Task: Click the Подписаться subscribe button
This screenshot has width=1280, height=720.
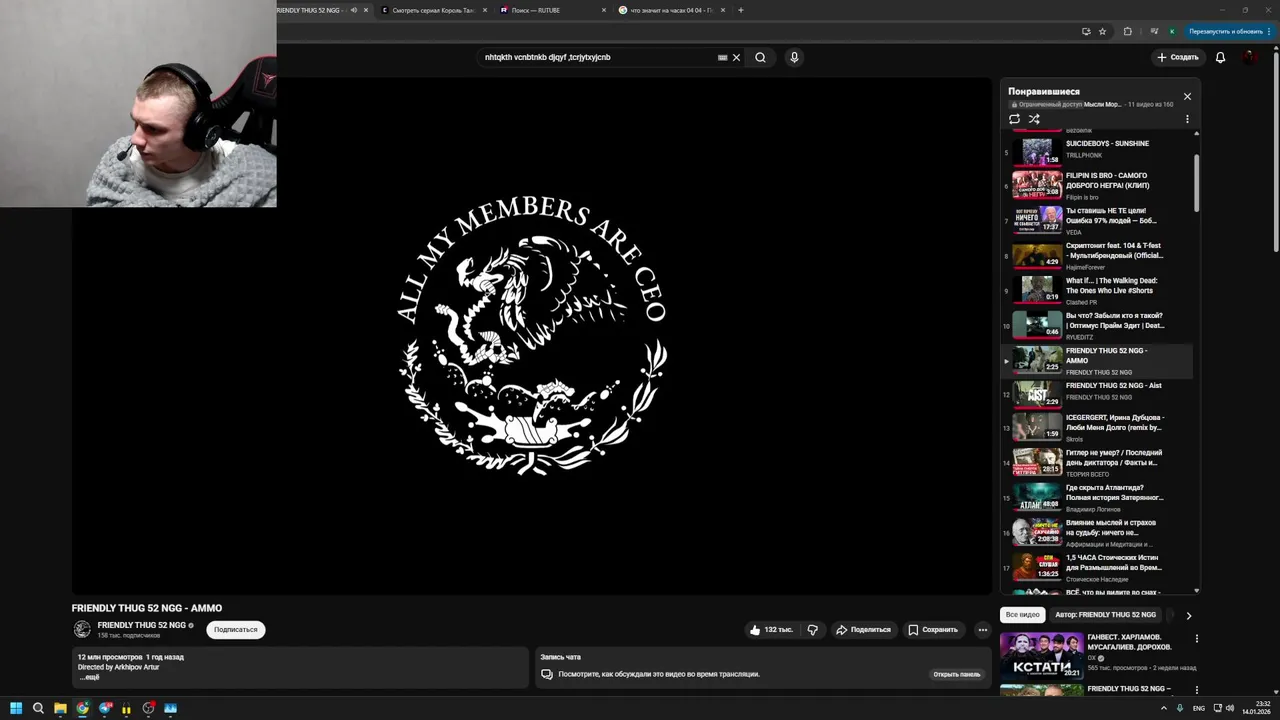Action: (x=235, y=630)
